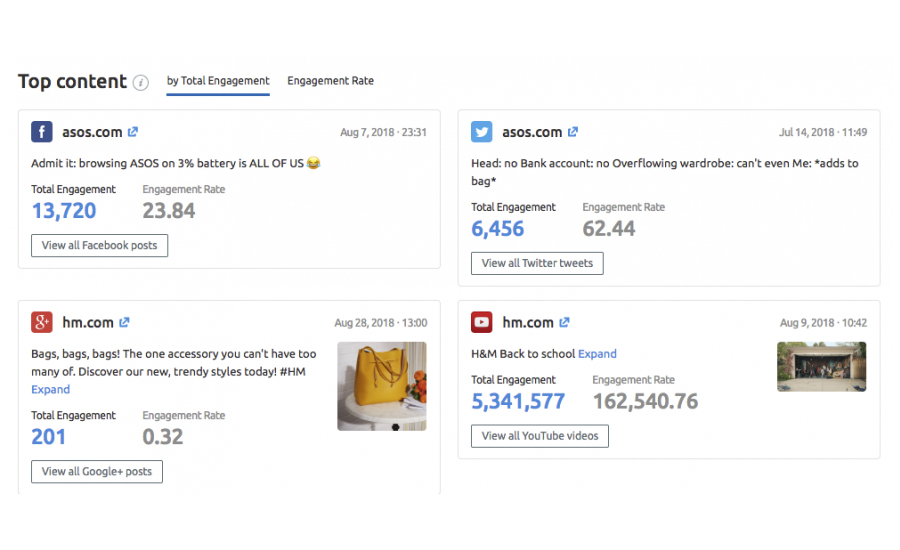Viewport: 900px width, 550px height.
Task: Open the yellow handbag post thumbnail
Action: (381, 386)
